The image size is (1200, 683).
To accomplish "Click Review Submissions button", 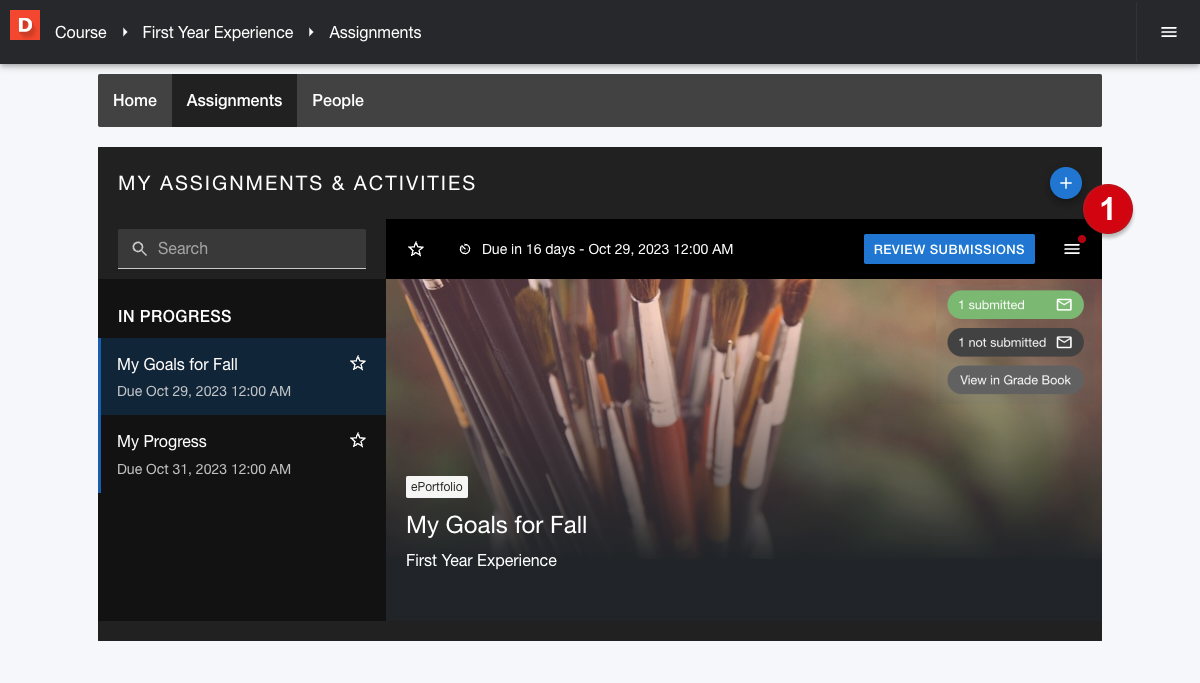I will (949, 249).
